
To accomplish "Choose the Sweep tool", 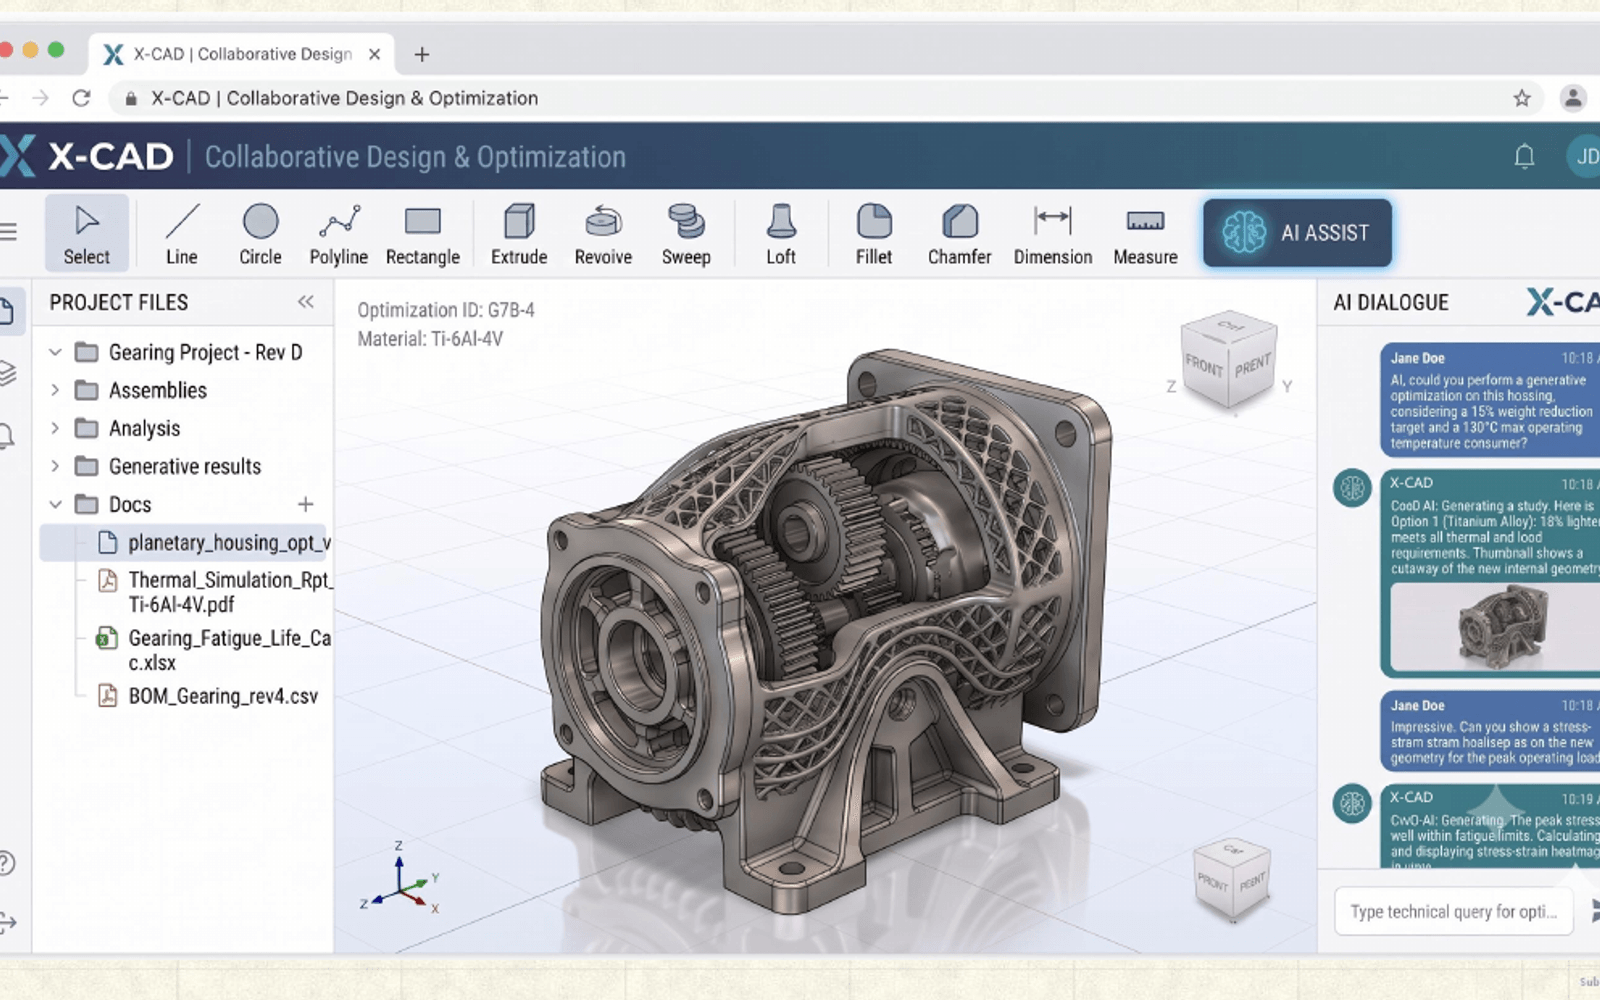I will point(686,233).
